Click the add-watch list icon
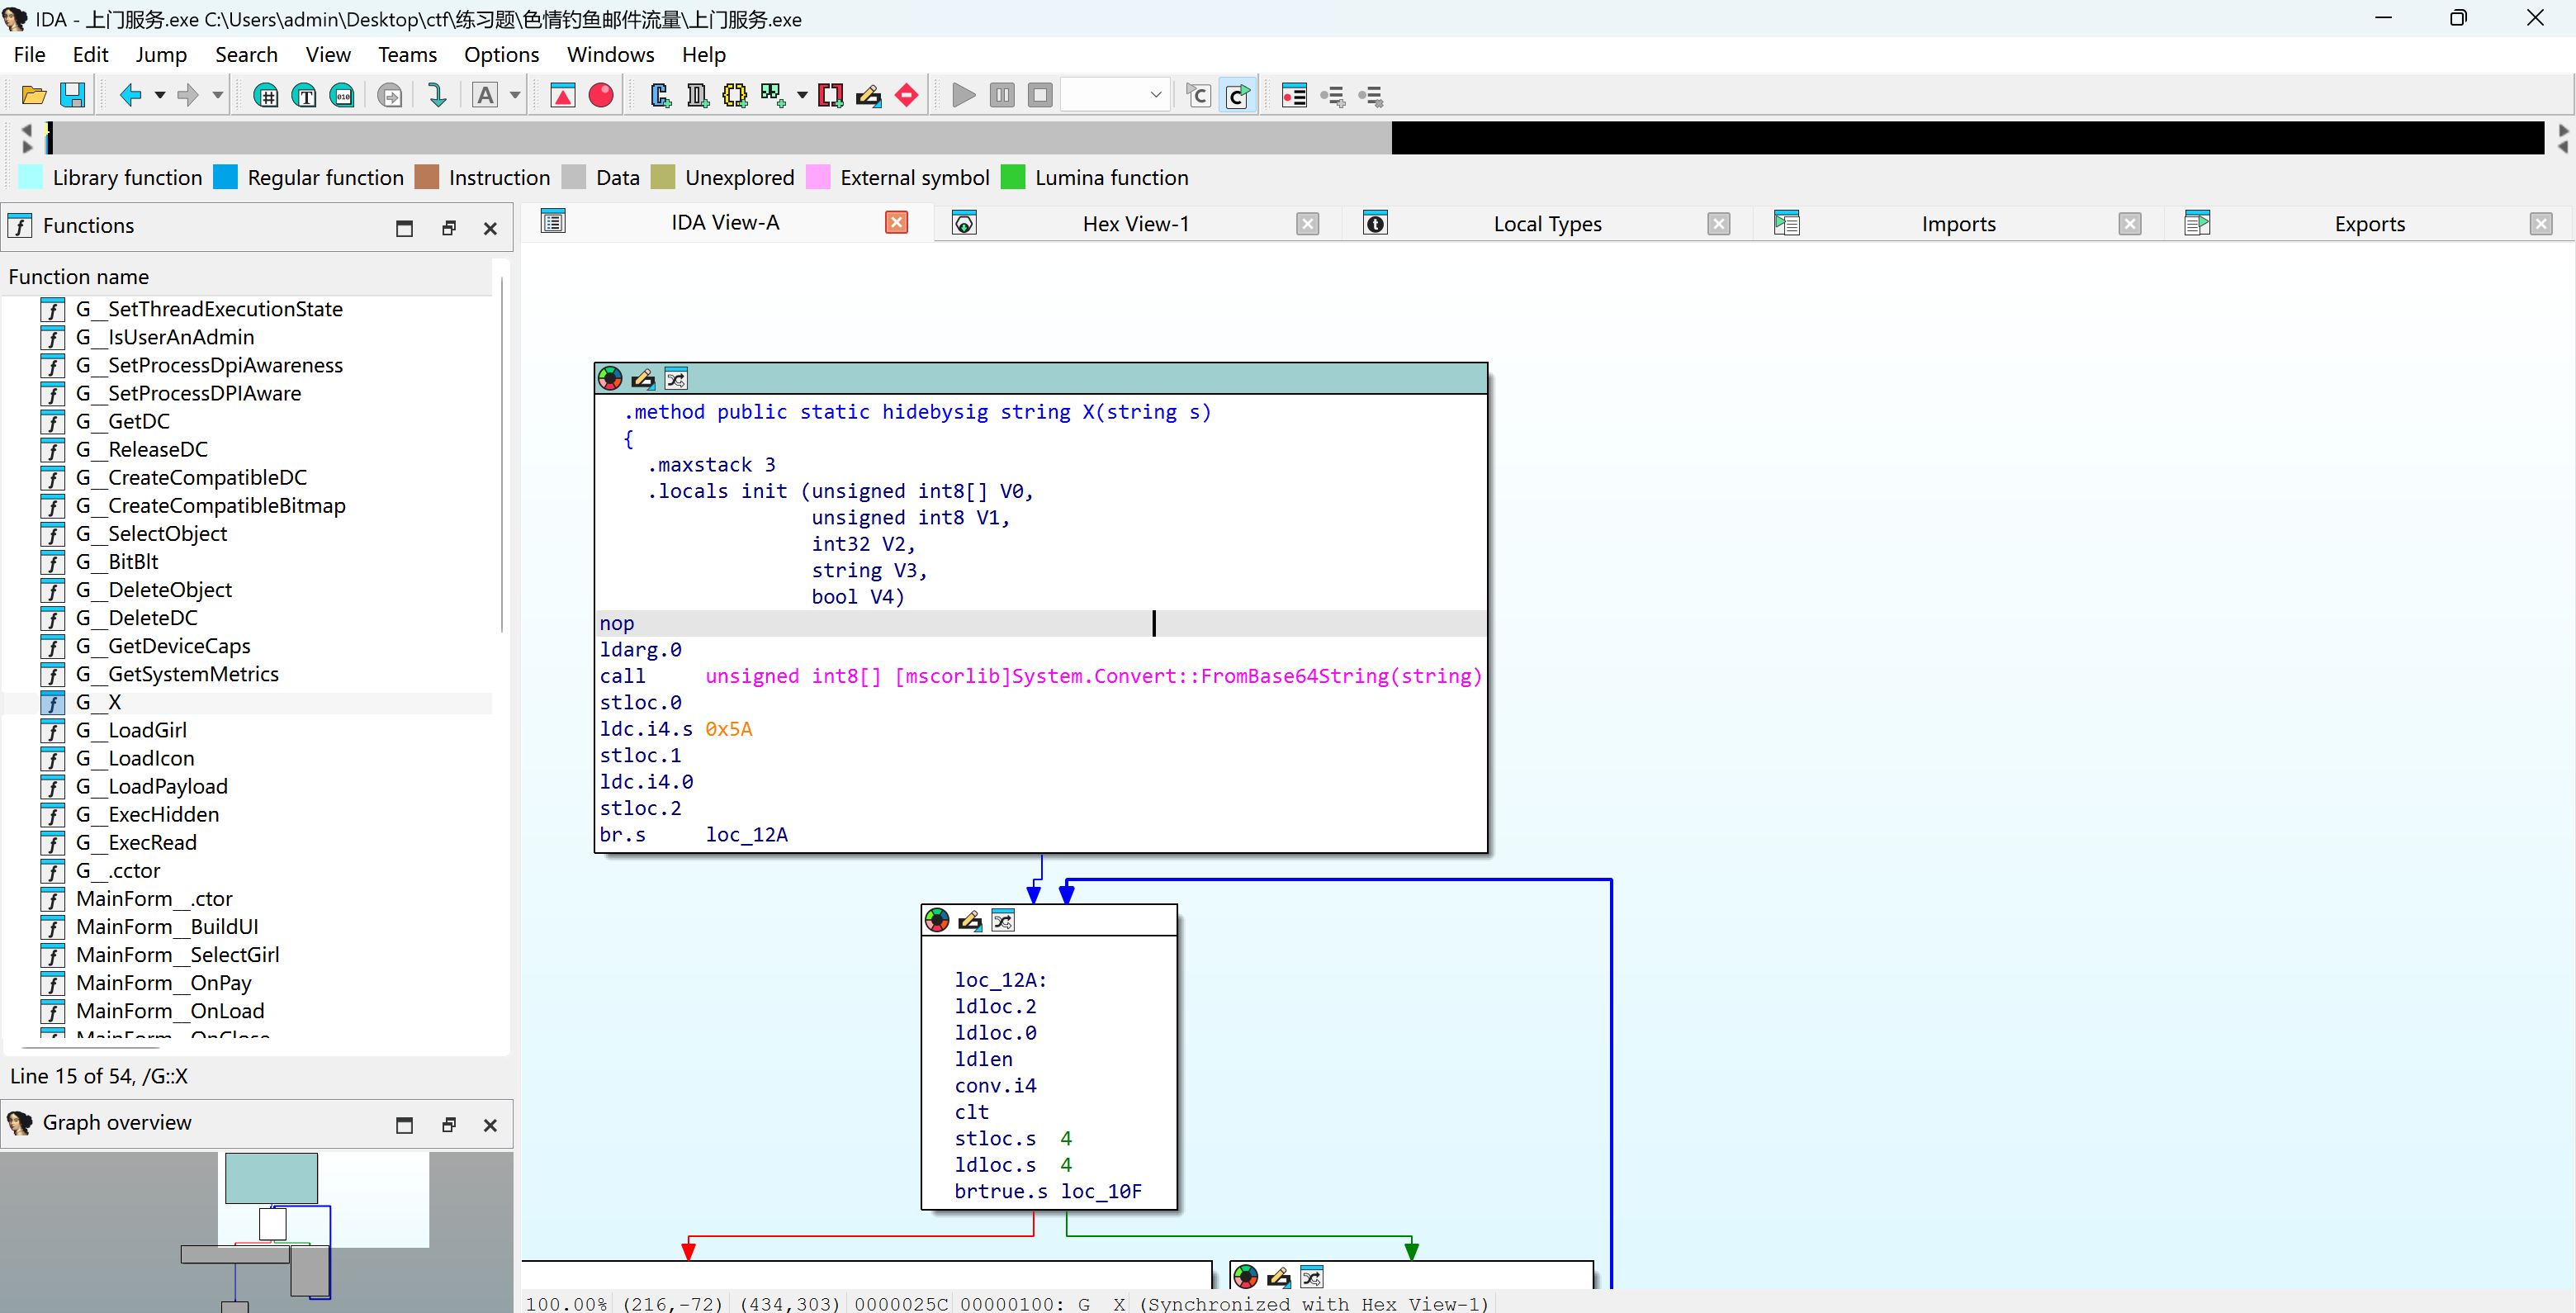 coord(1332,96)
